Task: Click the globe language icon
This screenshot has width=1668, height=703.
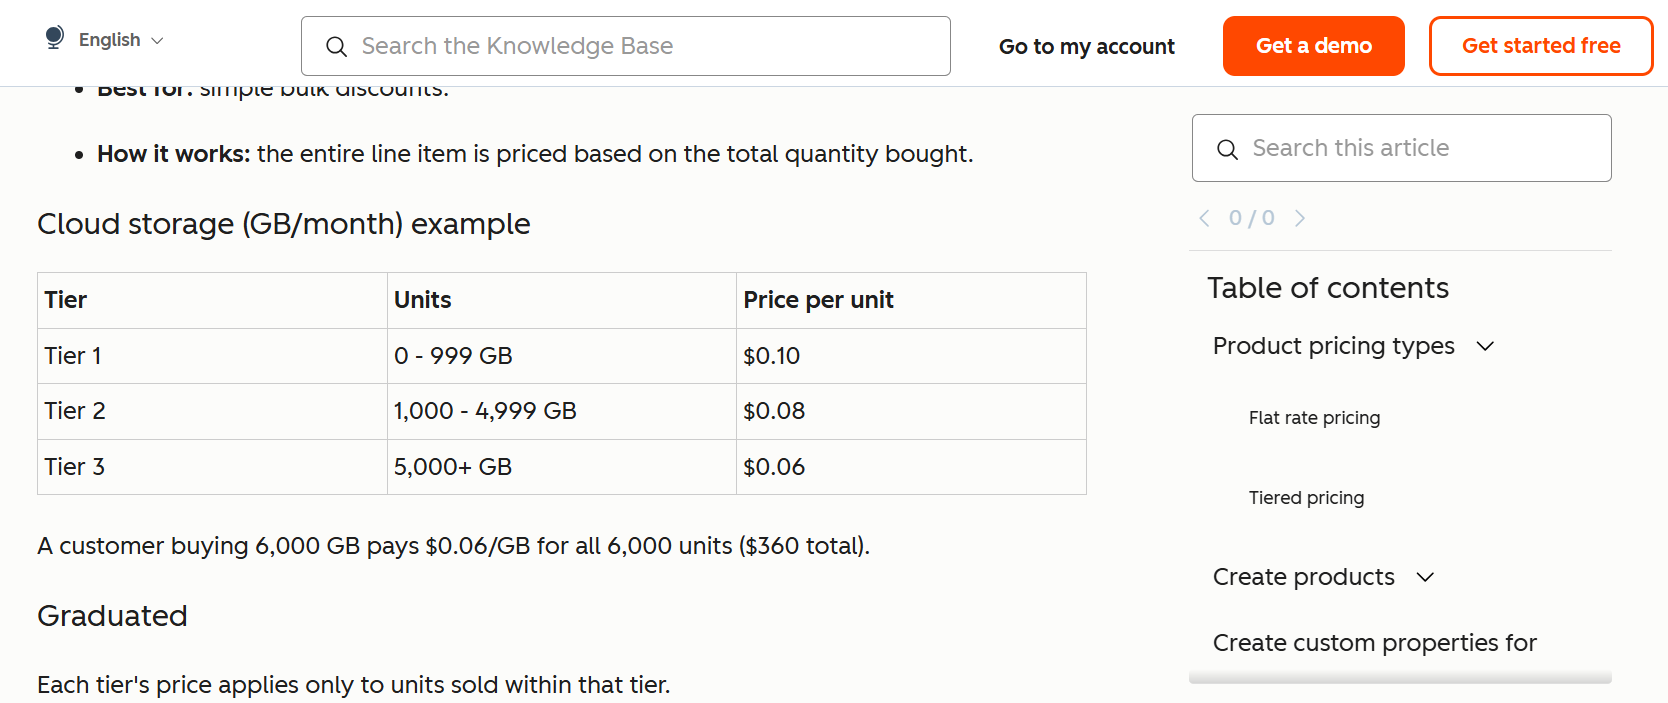Action: coord(55,38)
